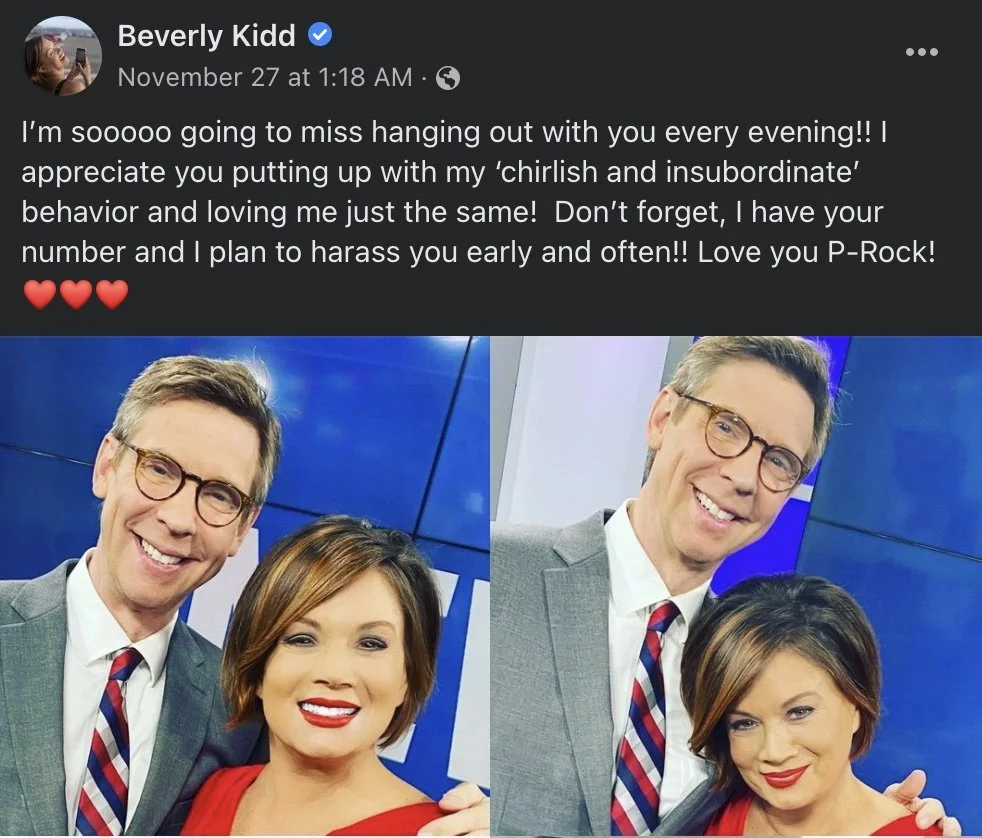Screen dimensions: 982x838
Task: Click the middle red heart emoji
Action: [76, 294]
